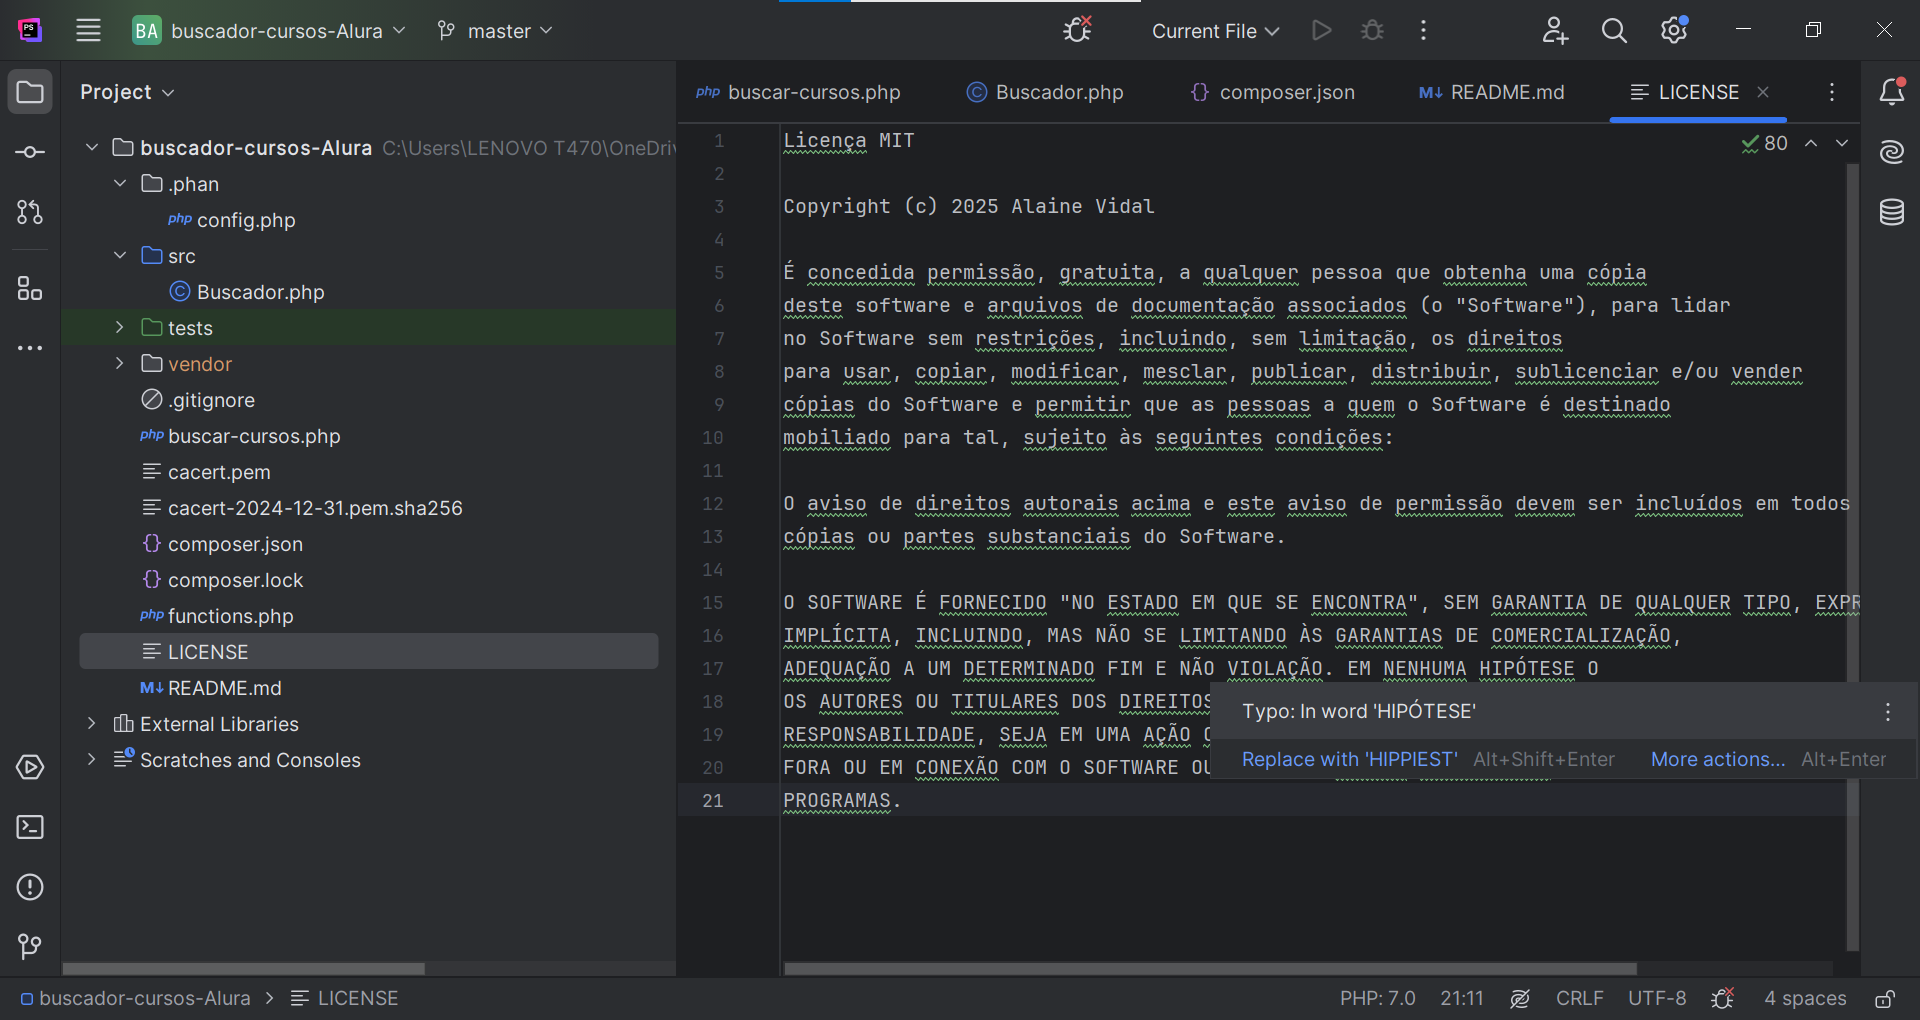Collapse the .phan folder

[120, 183]
